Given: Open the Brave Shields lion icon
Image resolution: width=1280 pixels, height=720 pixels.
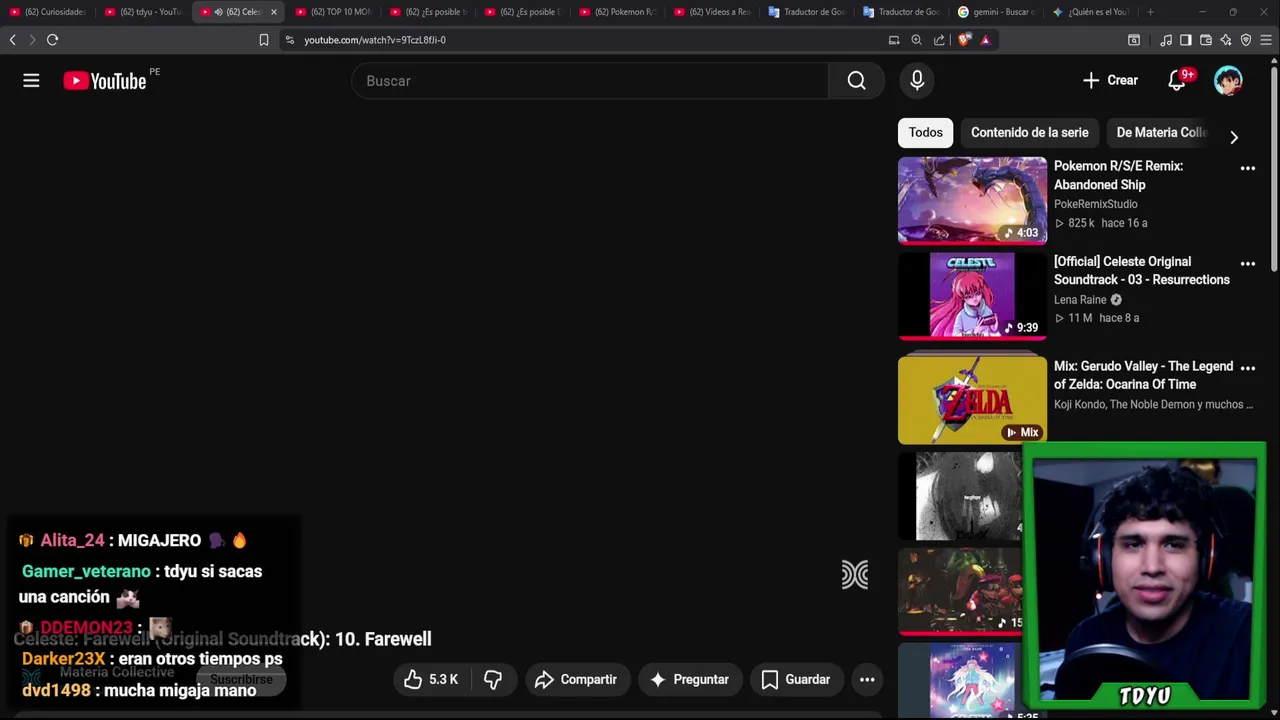Looking at the screenshot, I should (964, 40).
